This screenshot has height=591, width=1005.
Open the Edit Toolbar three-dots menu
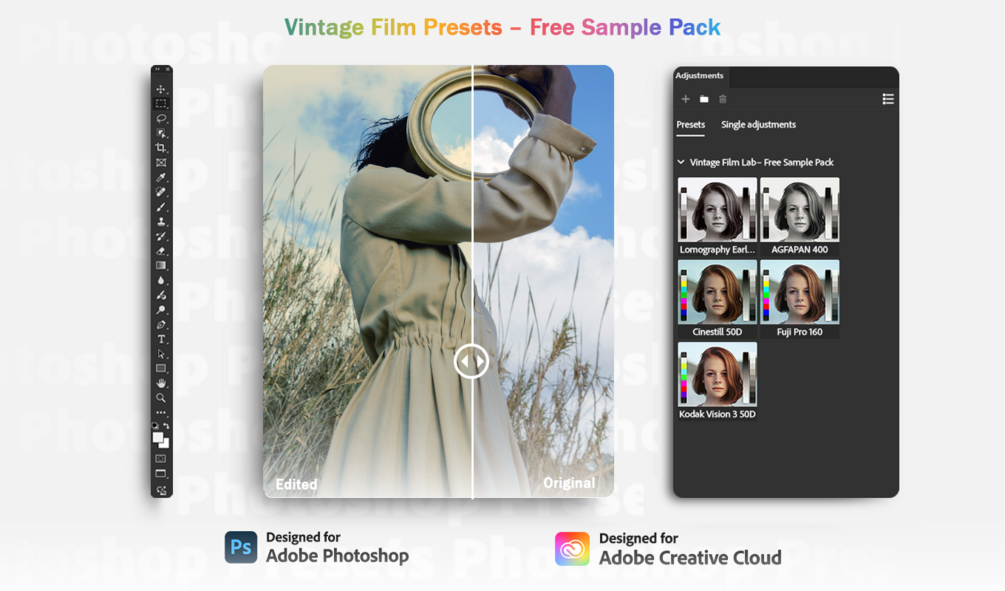[161, 412]
